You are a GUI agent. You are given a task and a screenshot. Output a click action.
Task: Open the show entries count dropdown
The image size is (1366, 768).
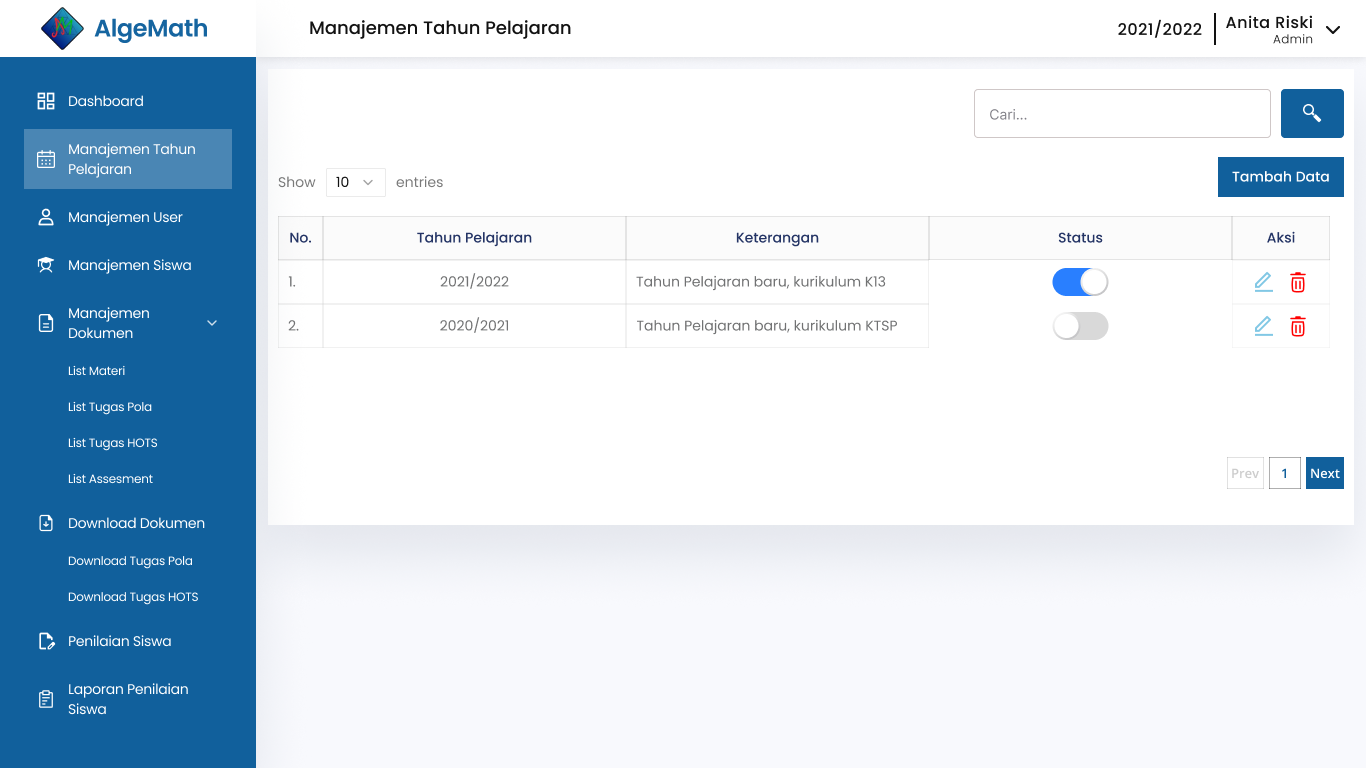click(356, 182)
